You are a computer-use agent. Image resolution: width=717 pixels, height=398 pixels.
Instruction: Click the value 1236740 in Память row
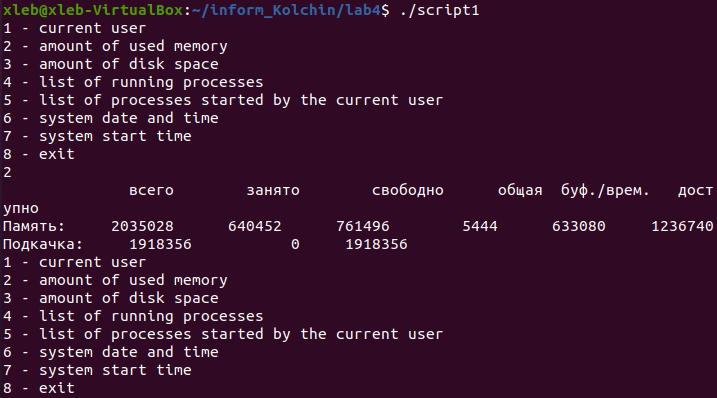[682, 226]
